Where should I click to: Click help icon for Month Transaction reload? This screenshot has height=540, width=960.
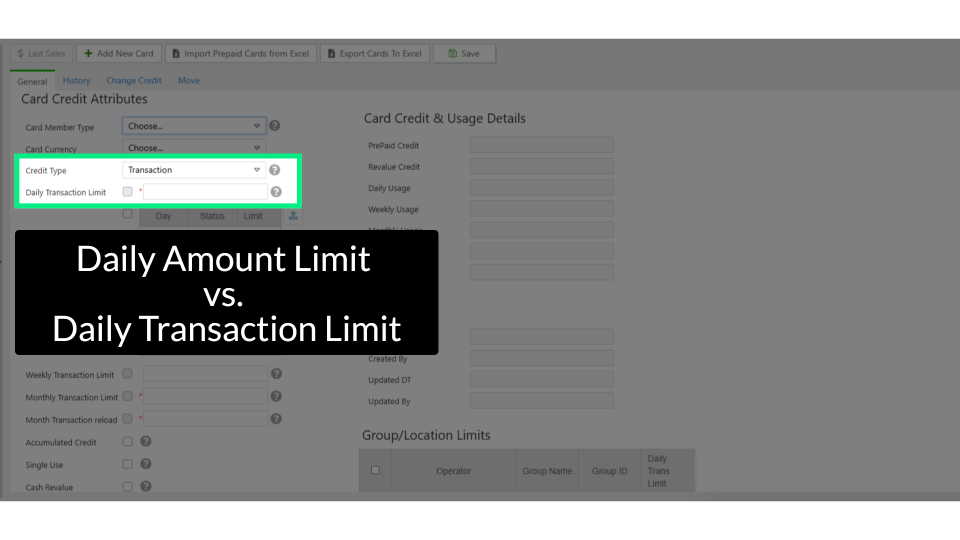276,419
